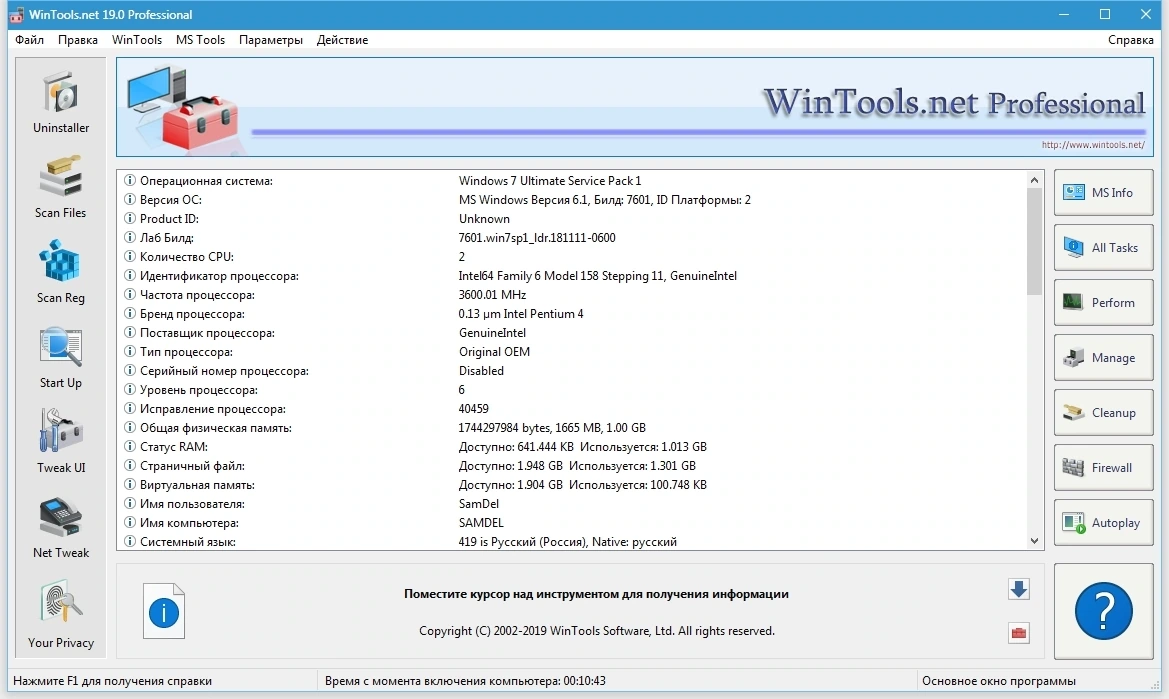Click the uptime status bar entry
Screen dimensions: 1169x699
point(465,680)
